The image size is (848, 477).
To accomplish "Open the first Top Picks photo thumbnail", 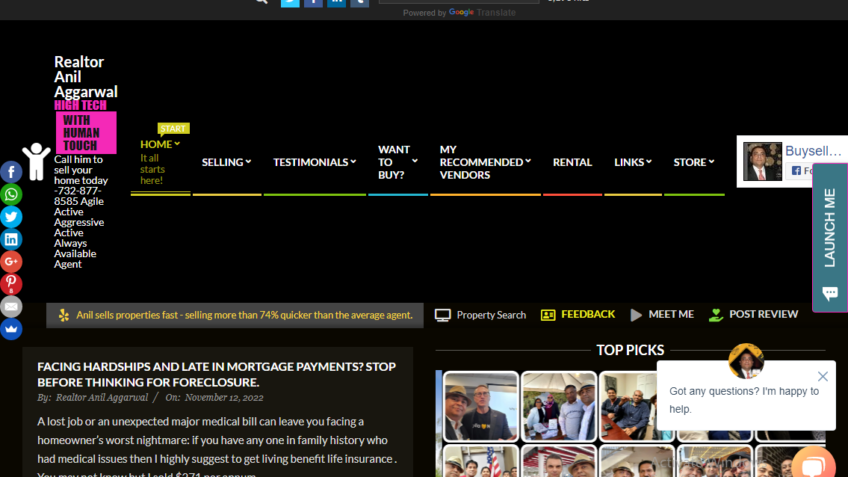I will pos(480,406).
